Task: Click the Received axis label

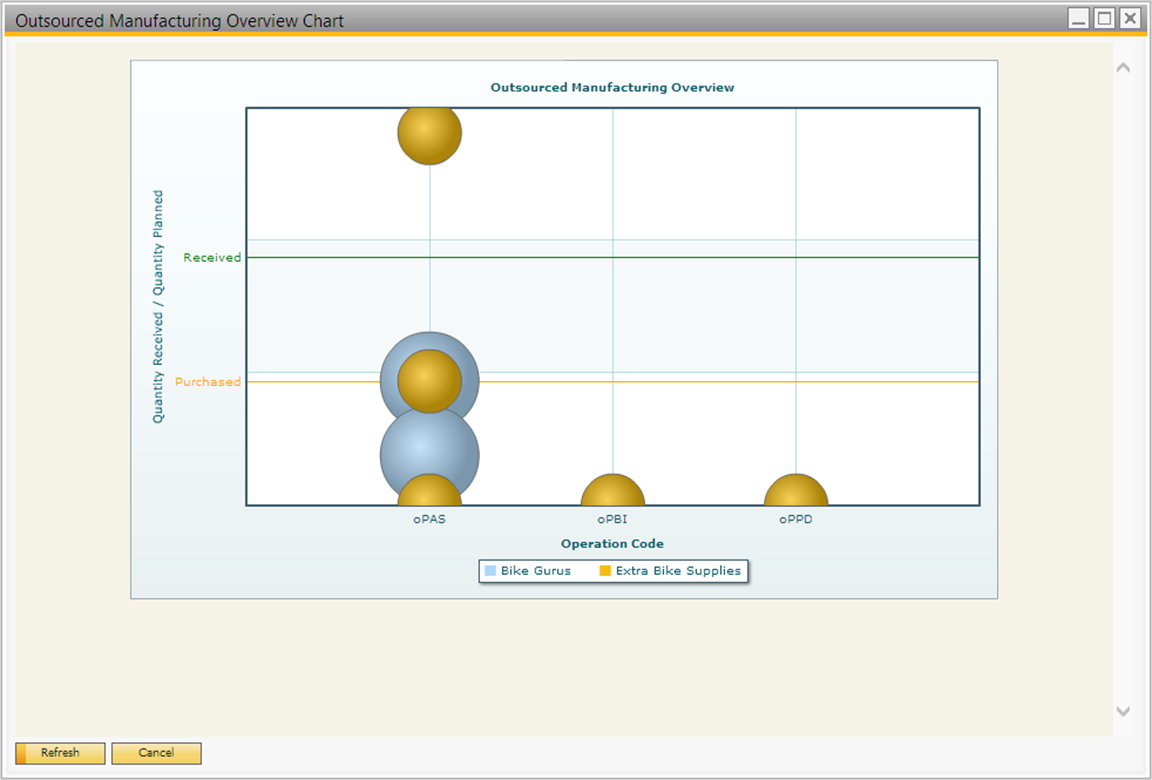Action: point(212,258)
